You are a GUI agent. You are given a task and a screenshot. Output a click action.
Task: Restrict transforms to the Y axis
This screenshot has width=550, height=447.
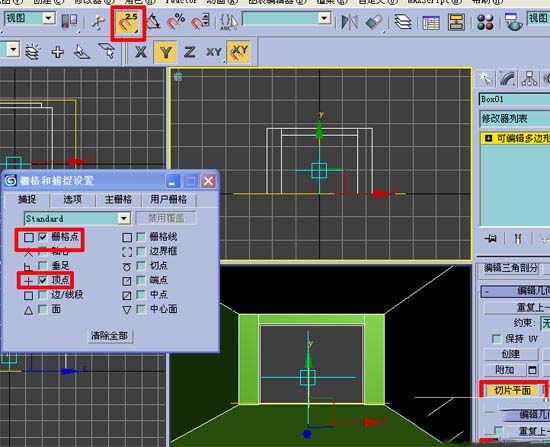(x=165, y=52)
